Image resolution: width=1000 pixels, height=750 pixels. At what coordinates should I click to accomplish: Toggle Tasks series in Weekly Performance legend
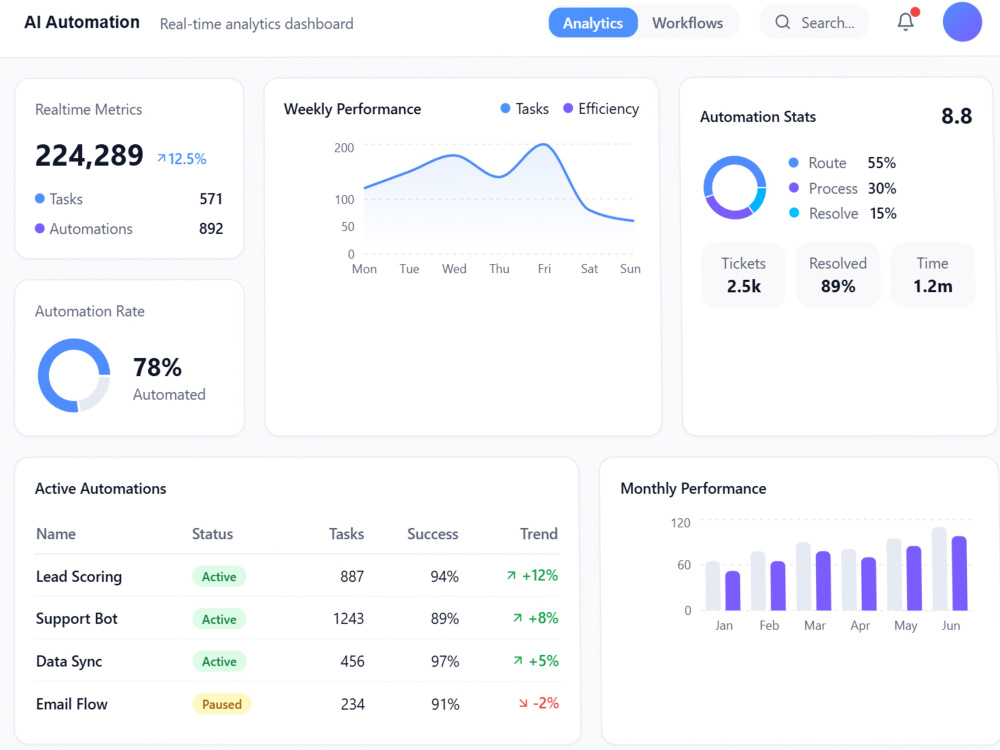point(524,109)
